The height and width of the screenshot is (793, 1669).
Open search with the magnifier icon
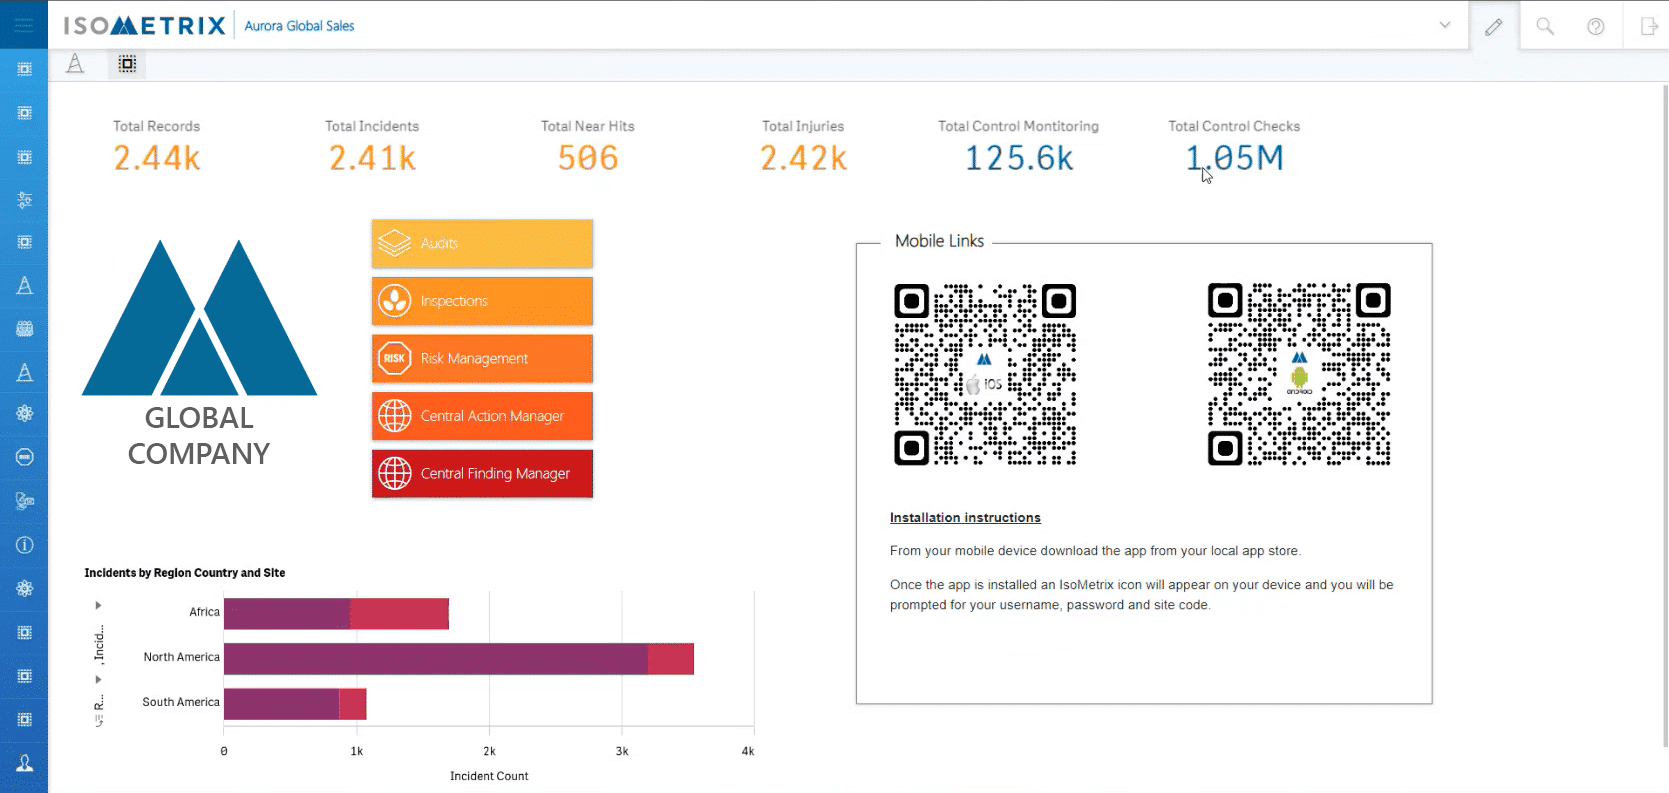[x=1545, y=27]
